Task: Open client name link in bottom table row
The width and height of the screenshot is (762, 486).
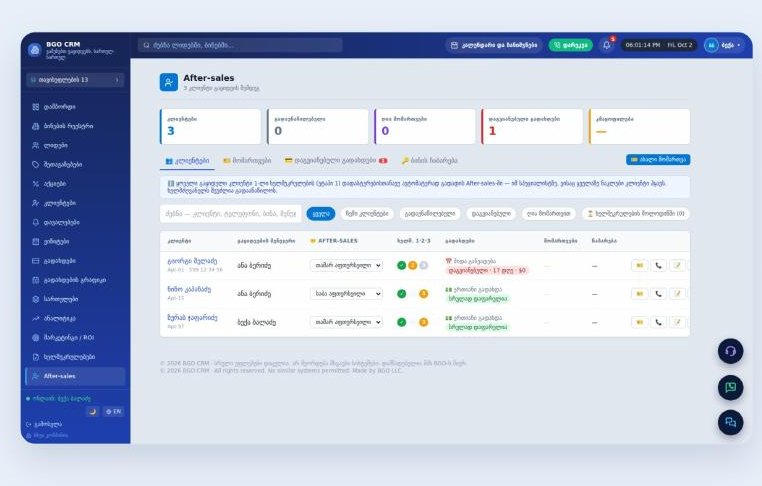Action: pyautogui.click(x=192, y=318)
